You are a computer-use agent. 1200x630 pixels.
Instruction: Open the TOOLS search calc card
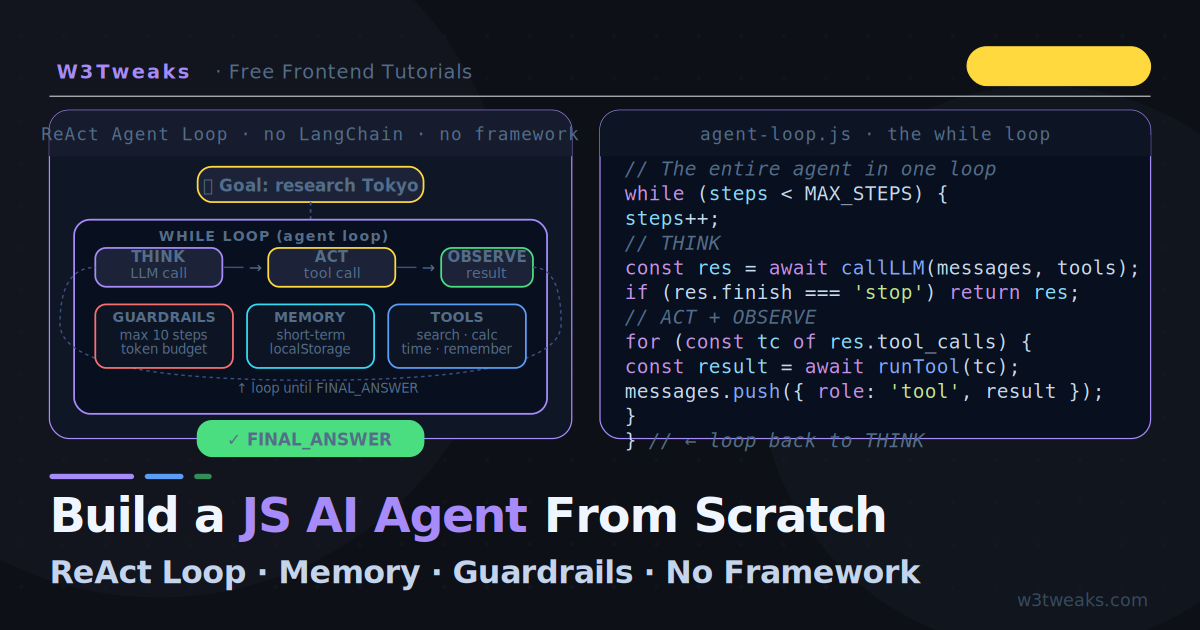[457, 336]
